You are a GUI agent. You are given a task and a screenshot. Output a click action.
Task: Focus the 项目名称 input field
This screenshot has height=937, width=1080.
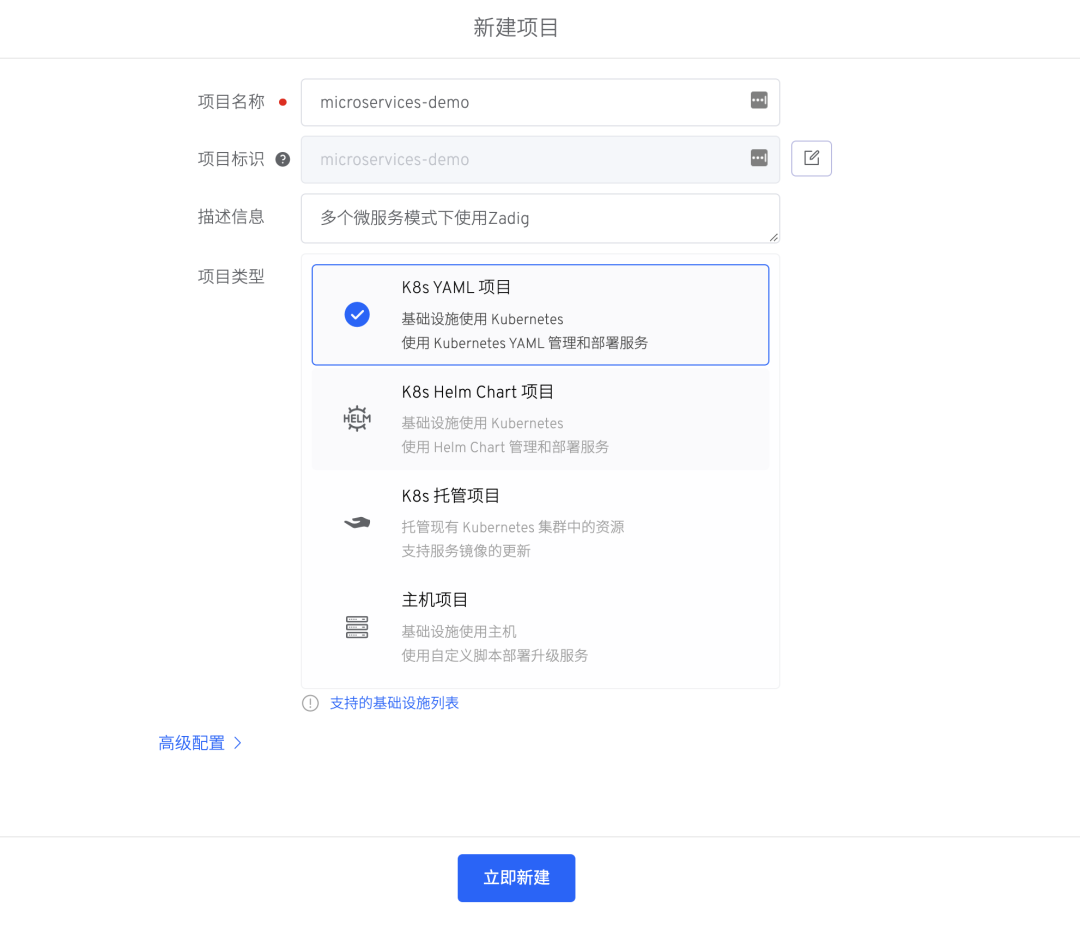click(540, 102)
